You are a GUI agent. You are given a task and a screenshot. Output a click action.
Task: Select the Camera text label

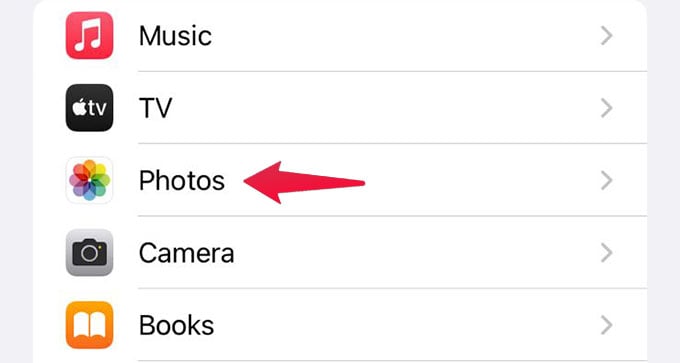[186, 253]
